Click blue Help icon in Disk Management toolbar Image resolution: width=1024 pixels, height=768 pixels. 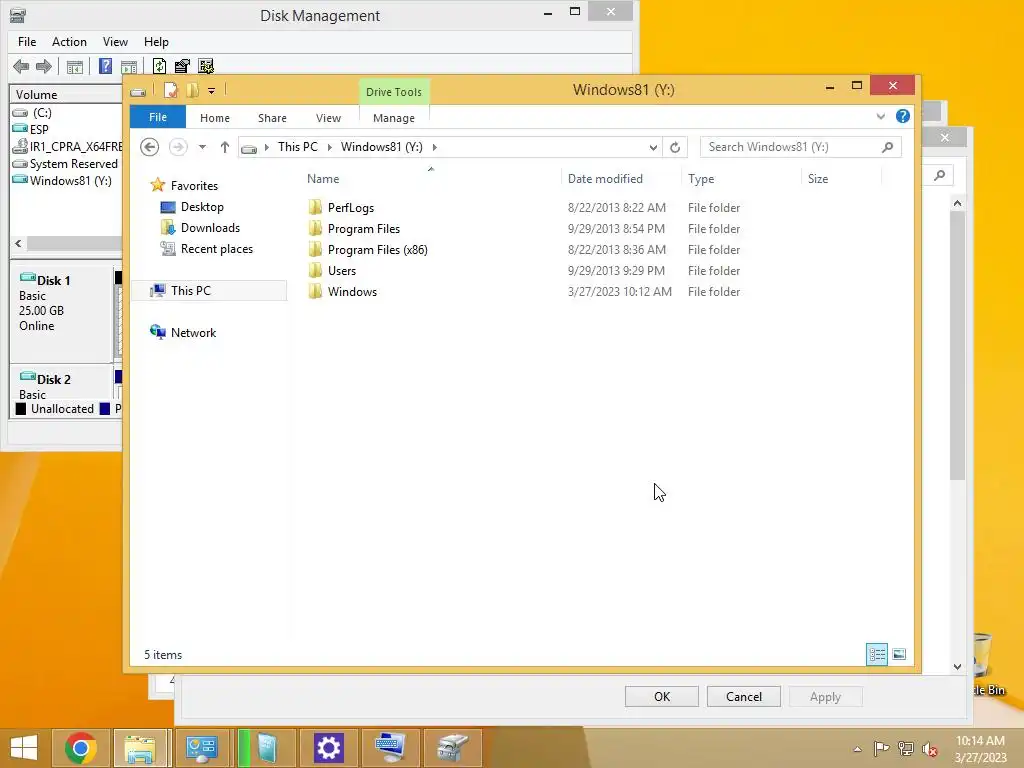click(105, 66)
